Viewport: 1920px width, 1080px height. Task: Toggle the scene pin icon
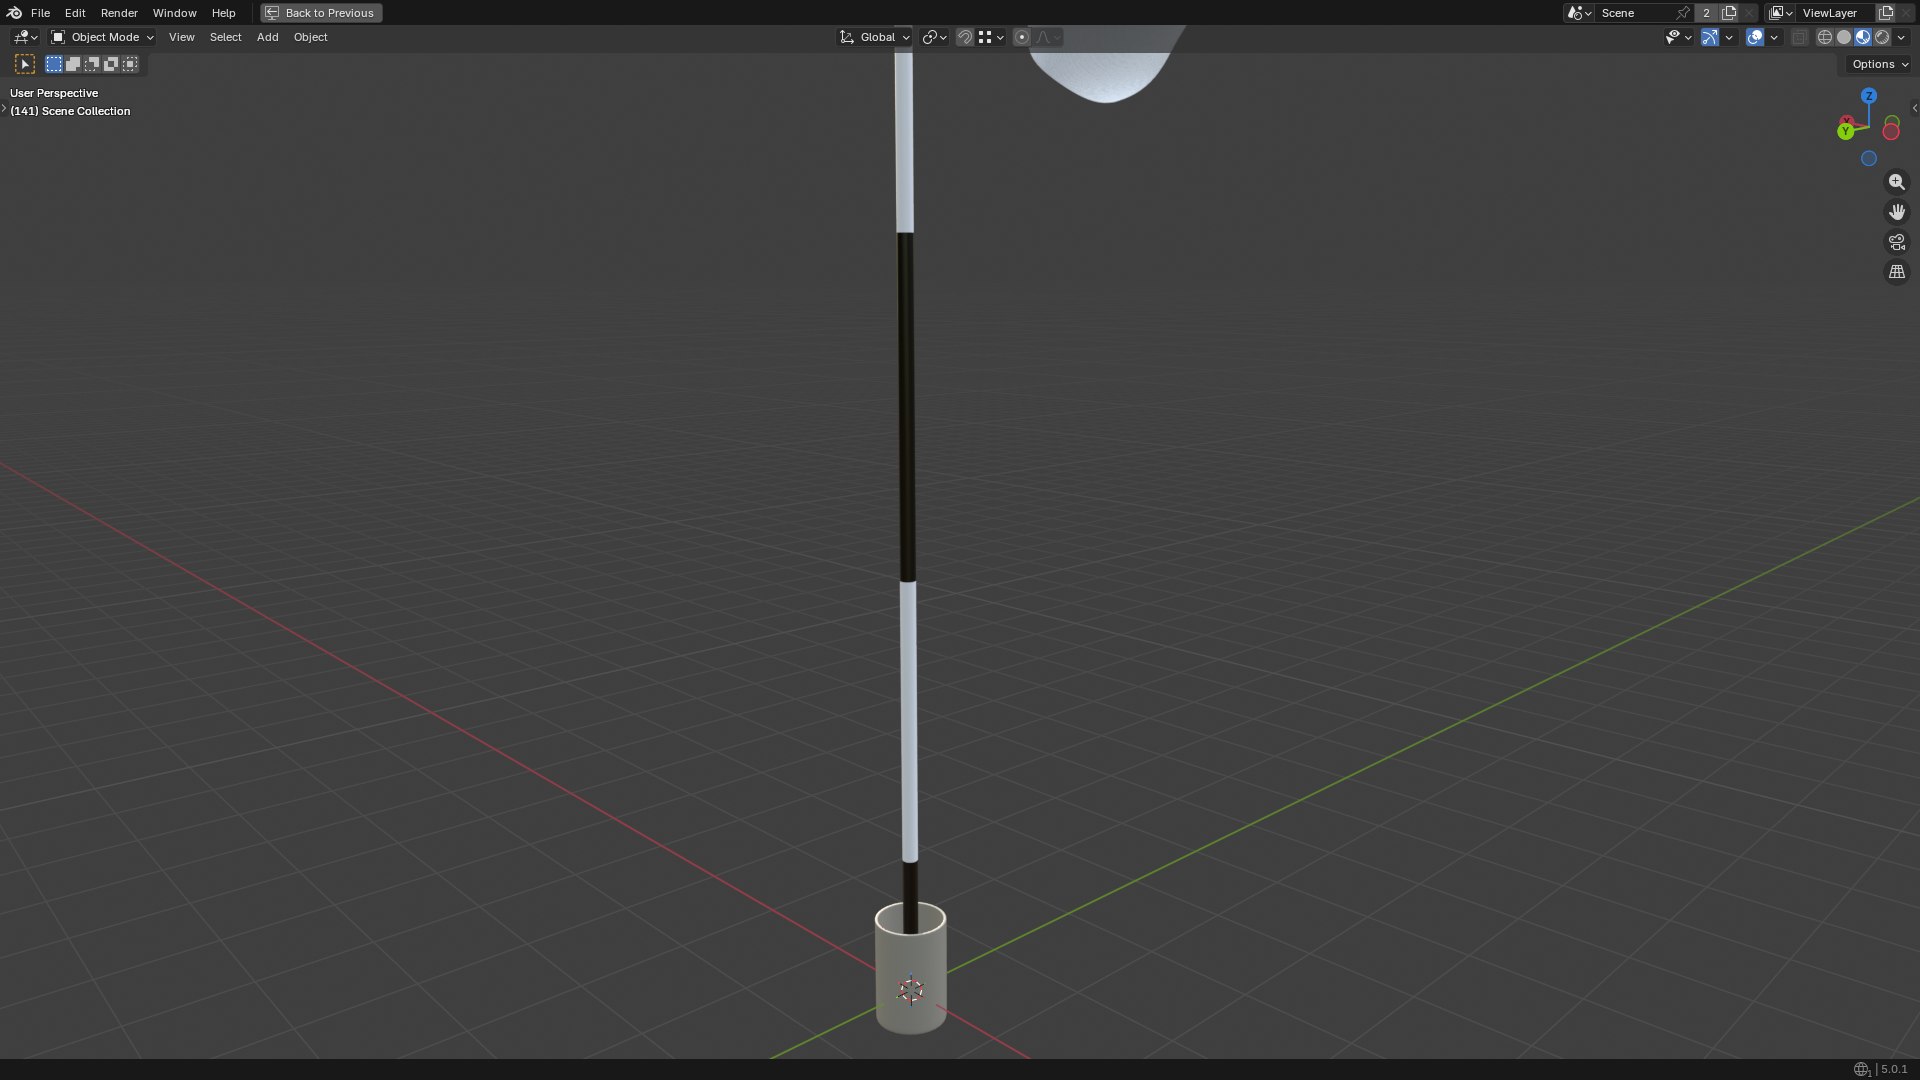1683,13
